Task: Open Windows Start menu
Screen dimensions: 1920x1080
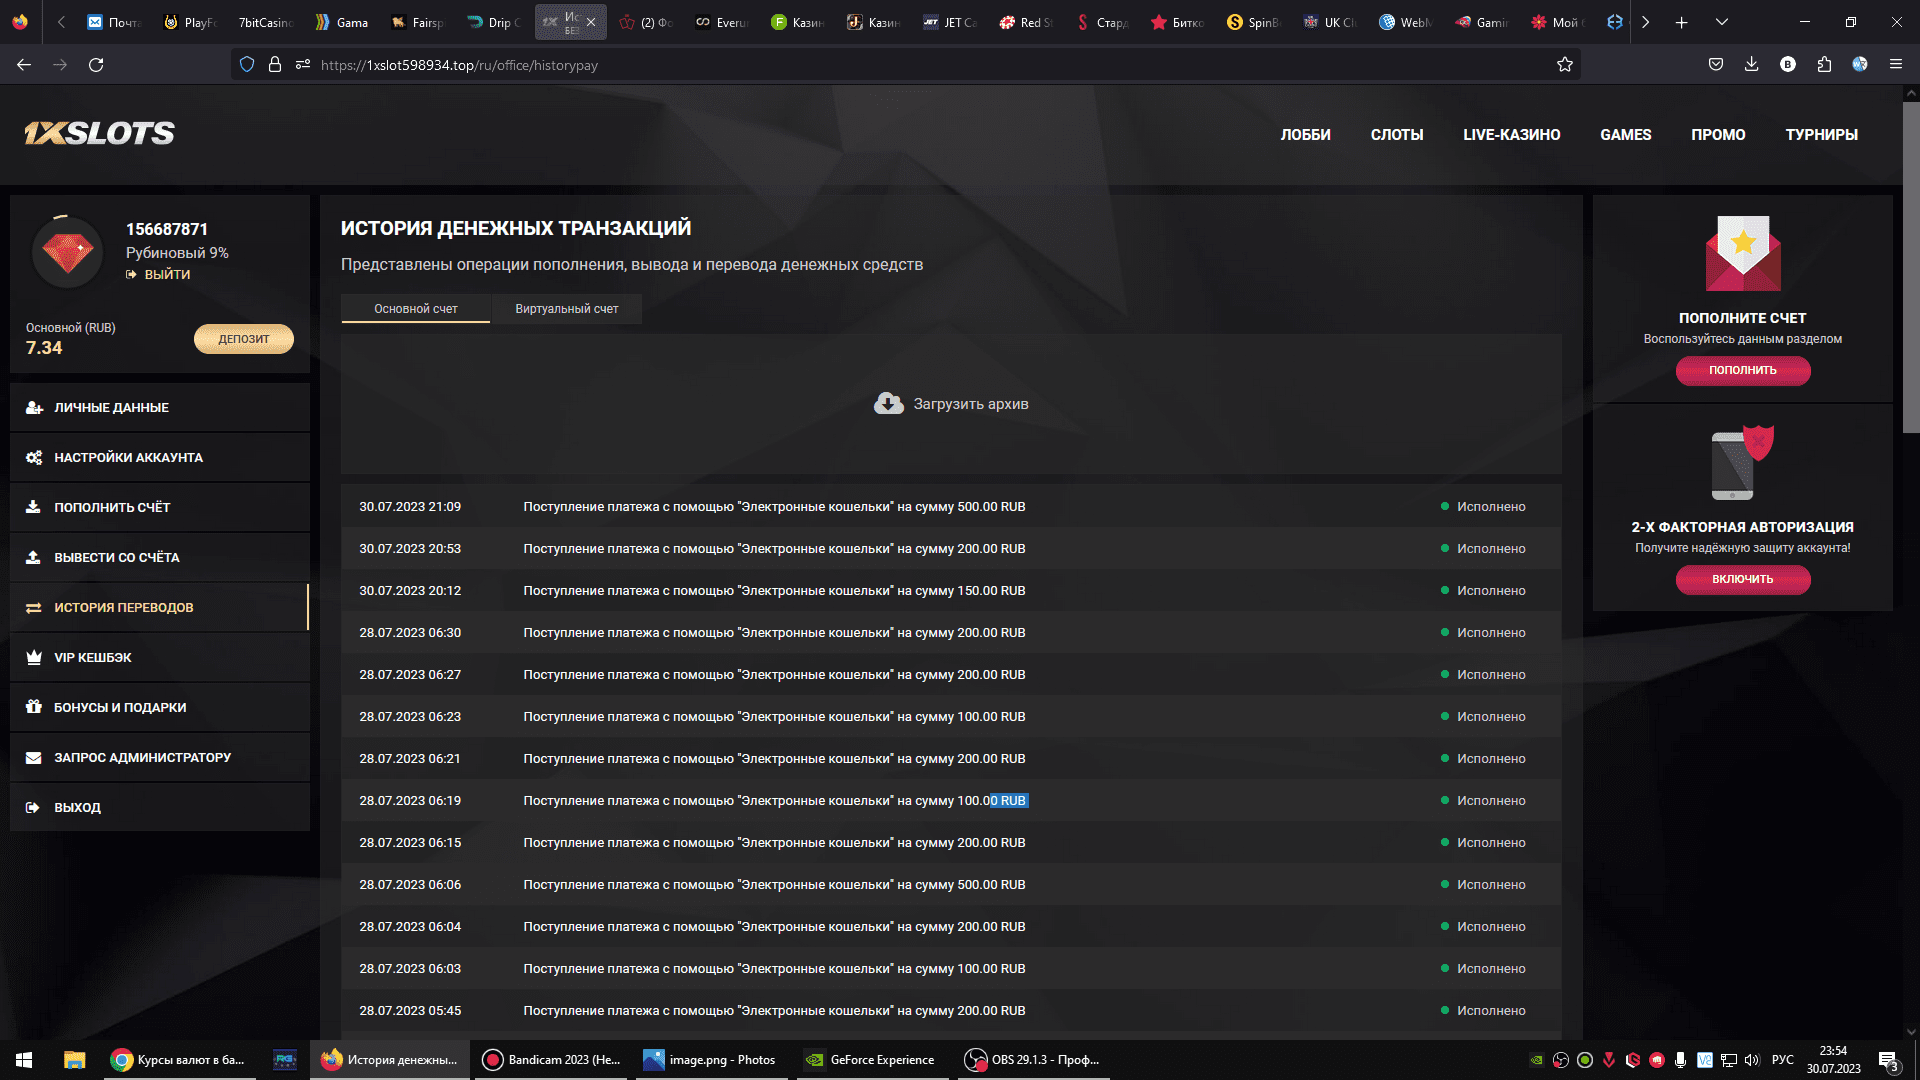Action: pos(24,1060)
